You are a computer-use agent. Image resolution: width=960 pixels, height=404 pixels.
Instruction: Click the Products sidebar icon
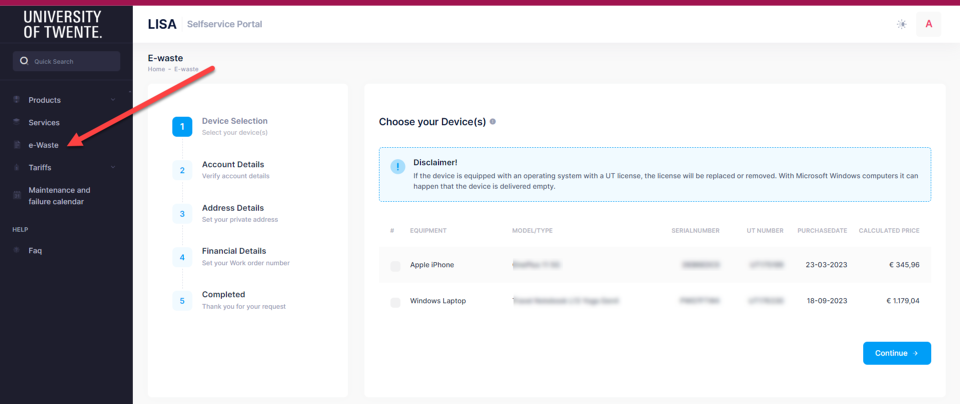pos(17,100)
